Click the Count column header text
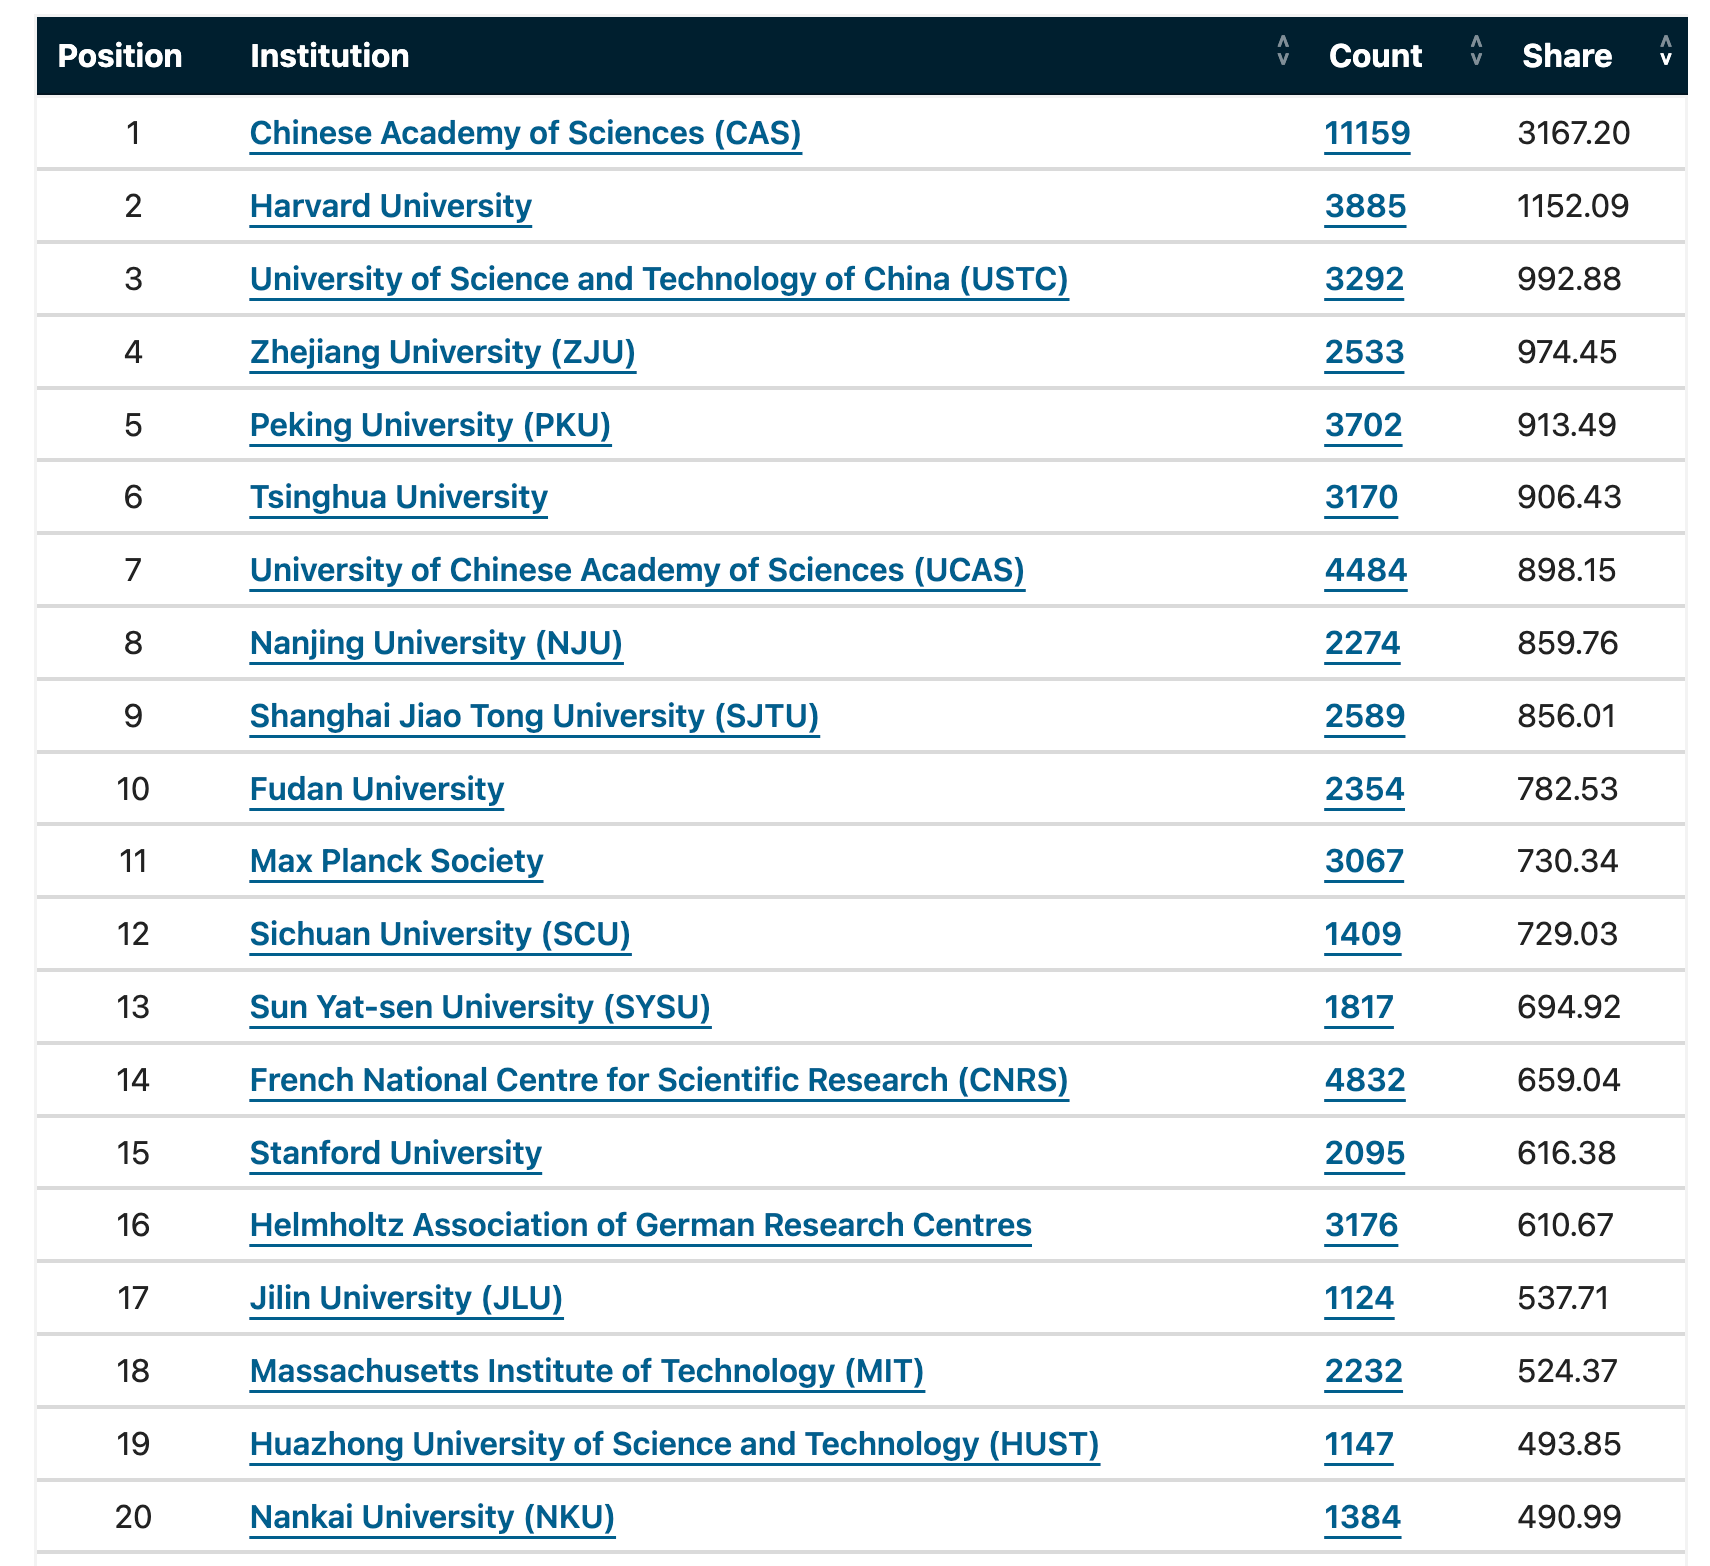The height and width of the screenshot is (1566, 1710). click(x=1375, y=56)
